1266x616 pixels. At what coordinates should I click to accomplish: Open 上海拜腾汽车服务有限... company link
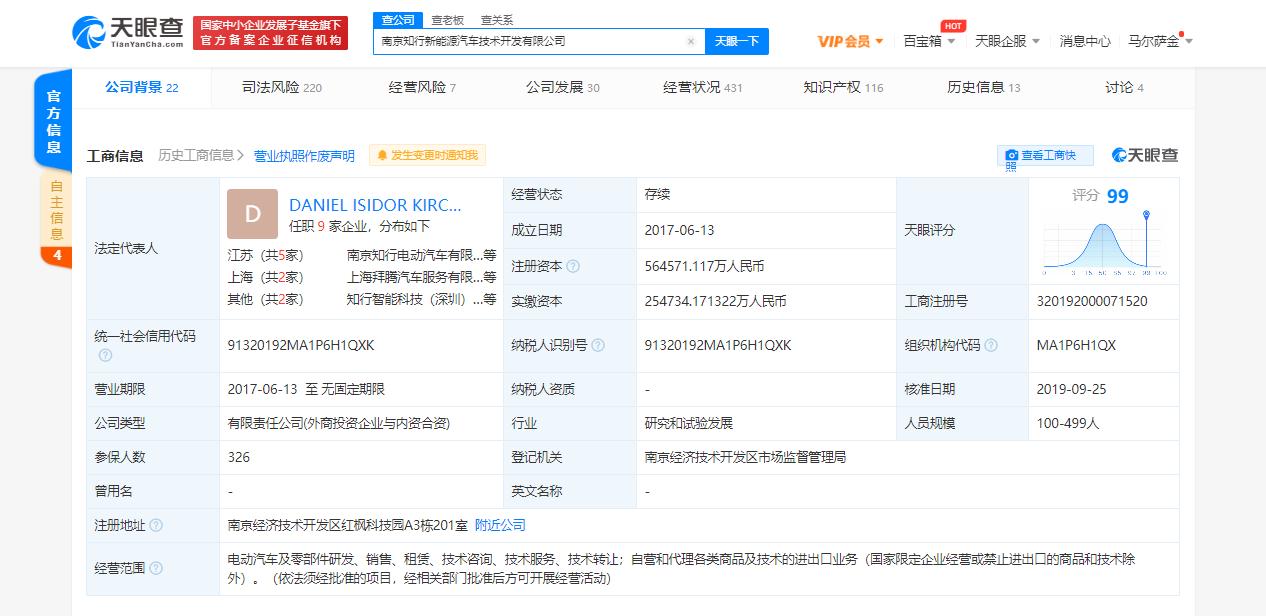(421, 277)
